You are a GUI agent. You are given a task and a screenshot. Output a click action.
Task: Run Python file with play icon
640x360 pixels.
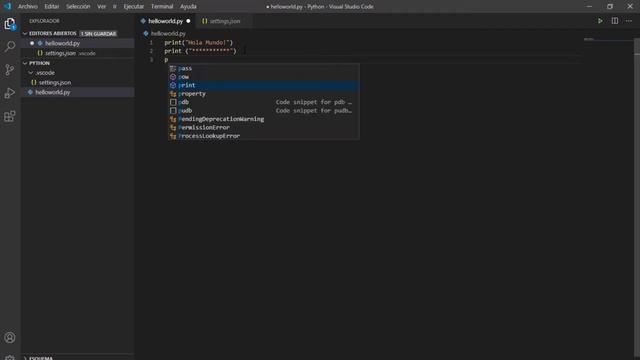pos(600,21)
